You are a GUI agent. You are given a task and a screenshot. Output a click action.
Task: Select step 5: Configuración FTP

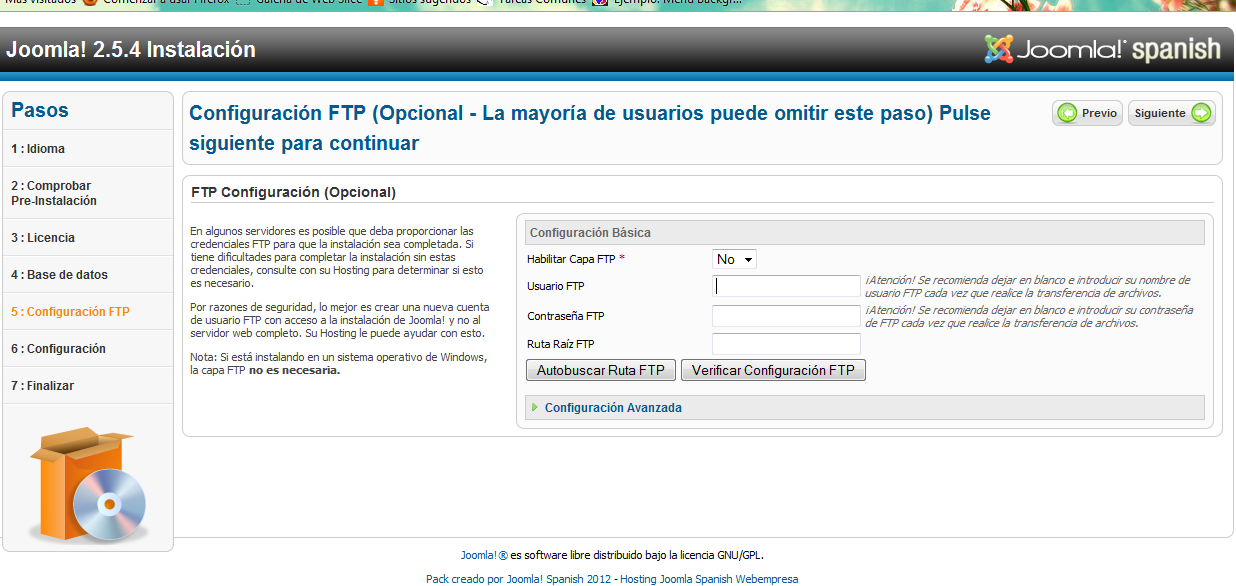click(x=70, y=312)
